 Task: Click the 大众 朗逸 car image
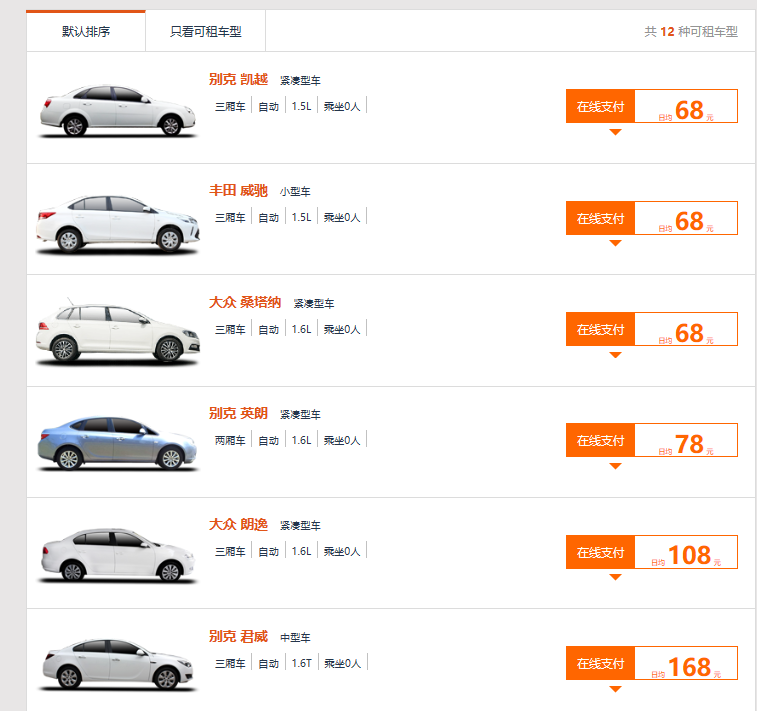pos(117,555)
